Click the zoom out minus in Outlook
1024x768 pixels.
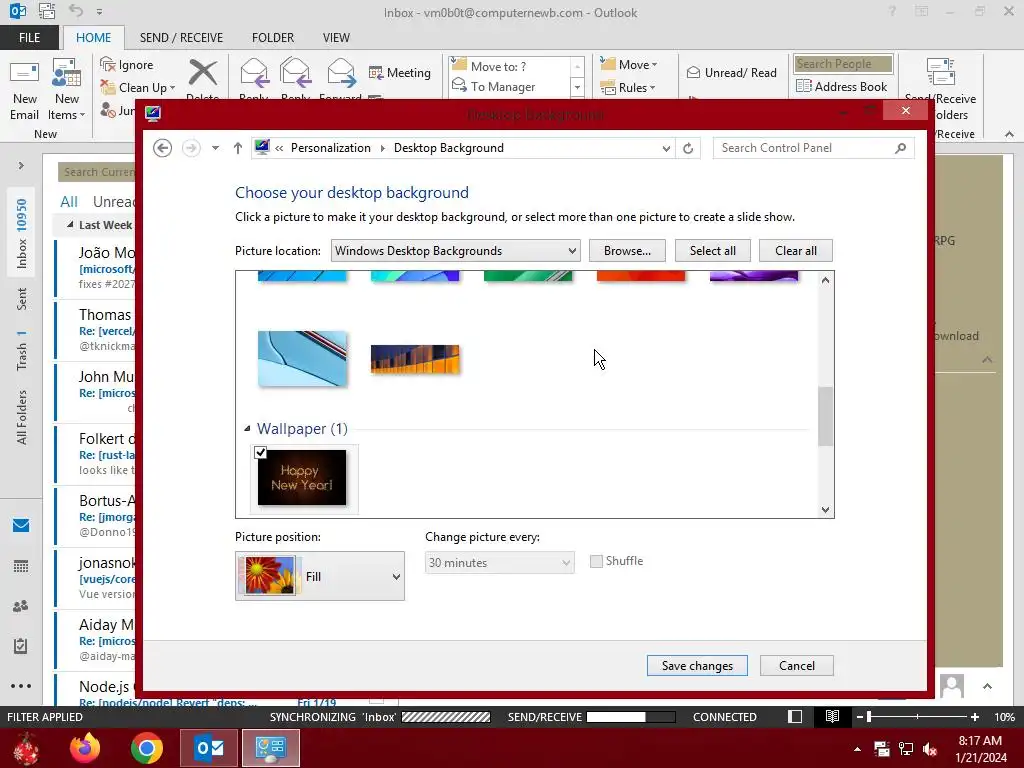click(x=860, y=716)
